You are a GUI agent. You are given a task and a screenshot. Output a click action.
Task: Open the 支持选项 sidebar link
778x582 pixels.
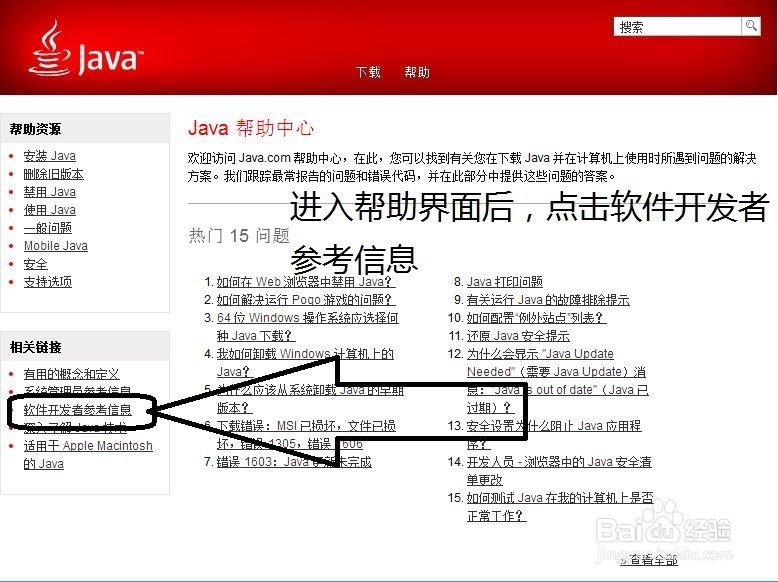coord(48,282)
